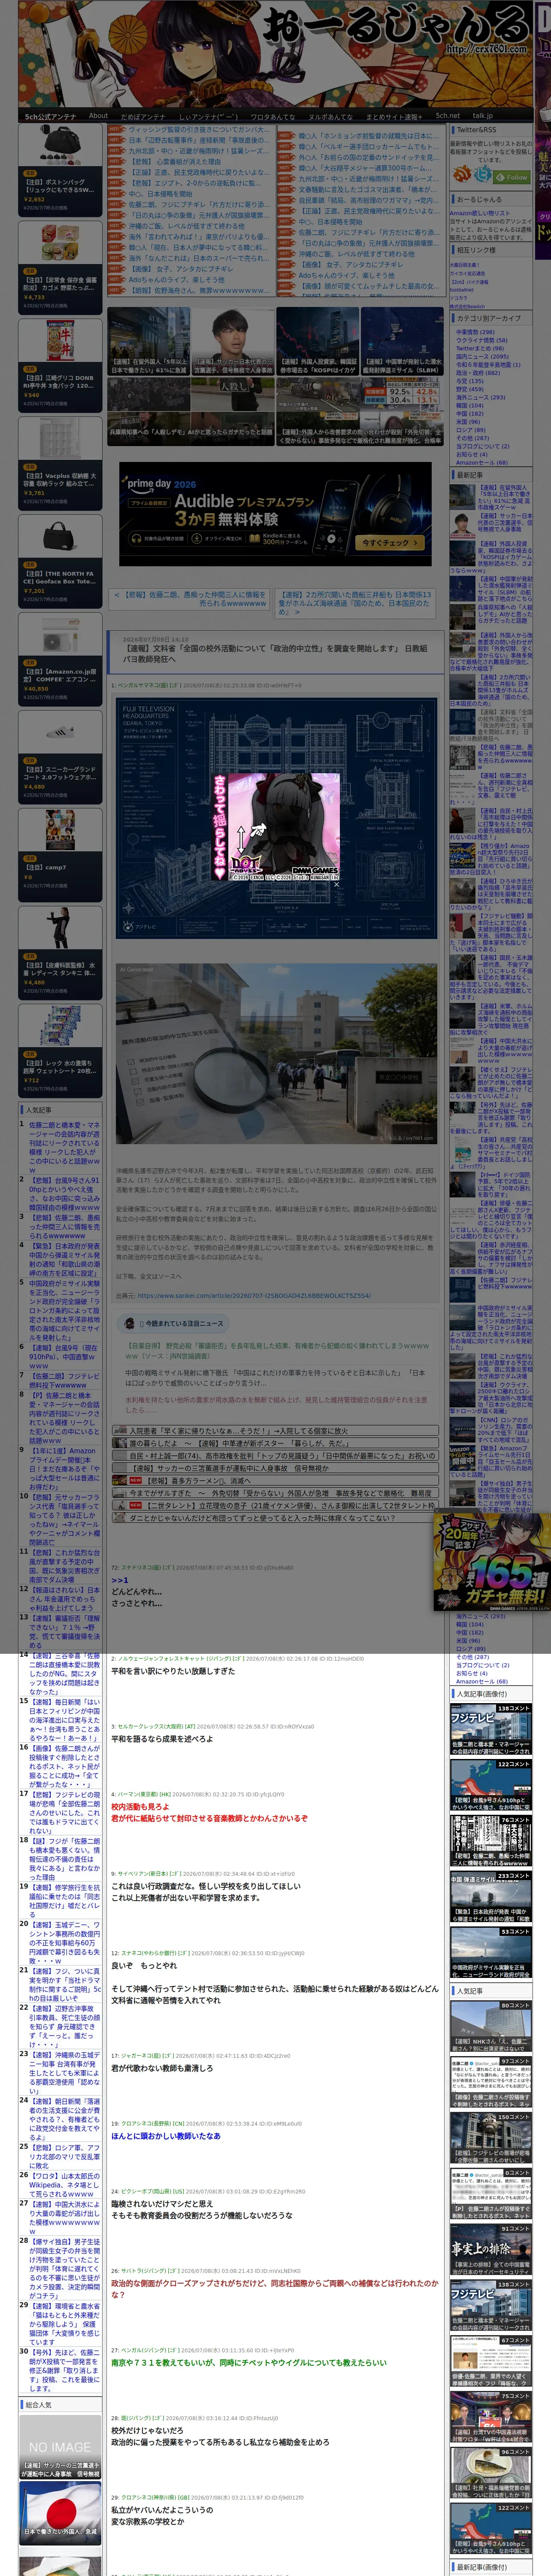Image resolution: width=551 pixels, height=2576 pixels.
Task: Open the About nav item
Action: [x=98, y=115]
